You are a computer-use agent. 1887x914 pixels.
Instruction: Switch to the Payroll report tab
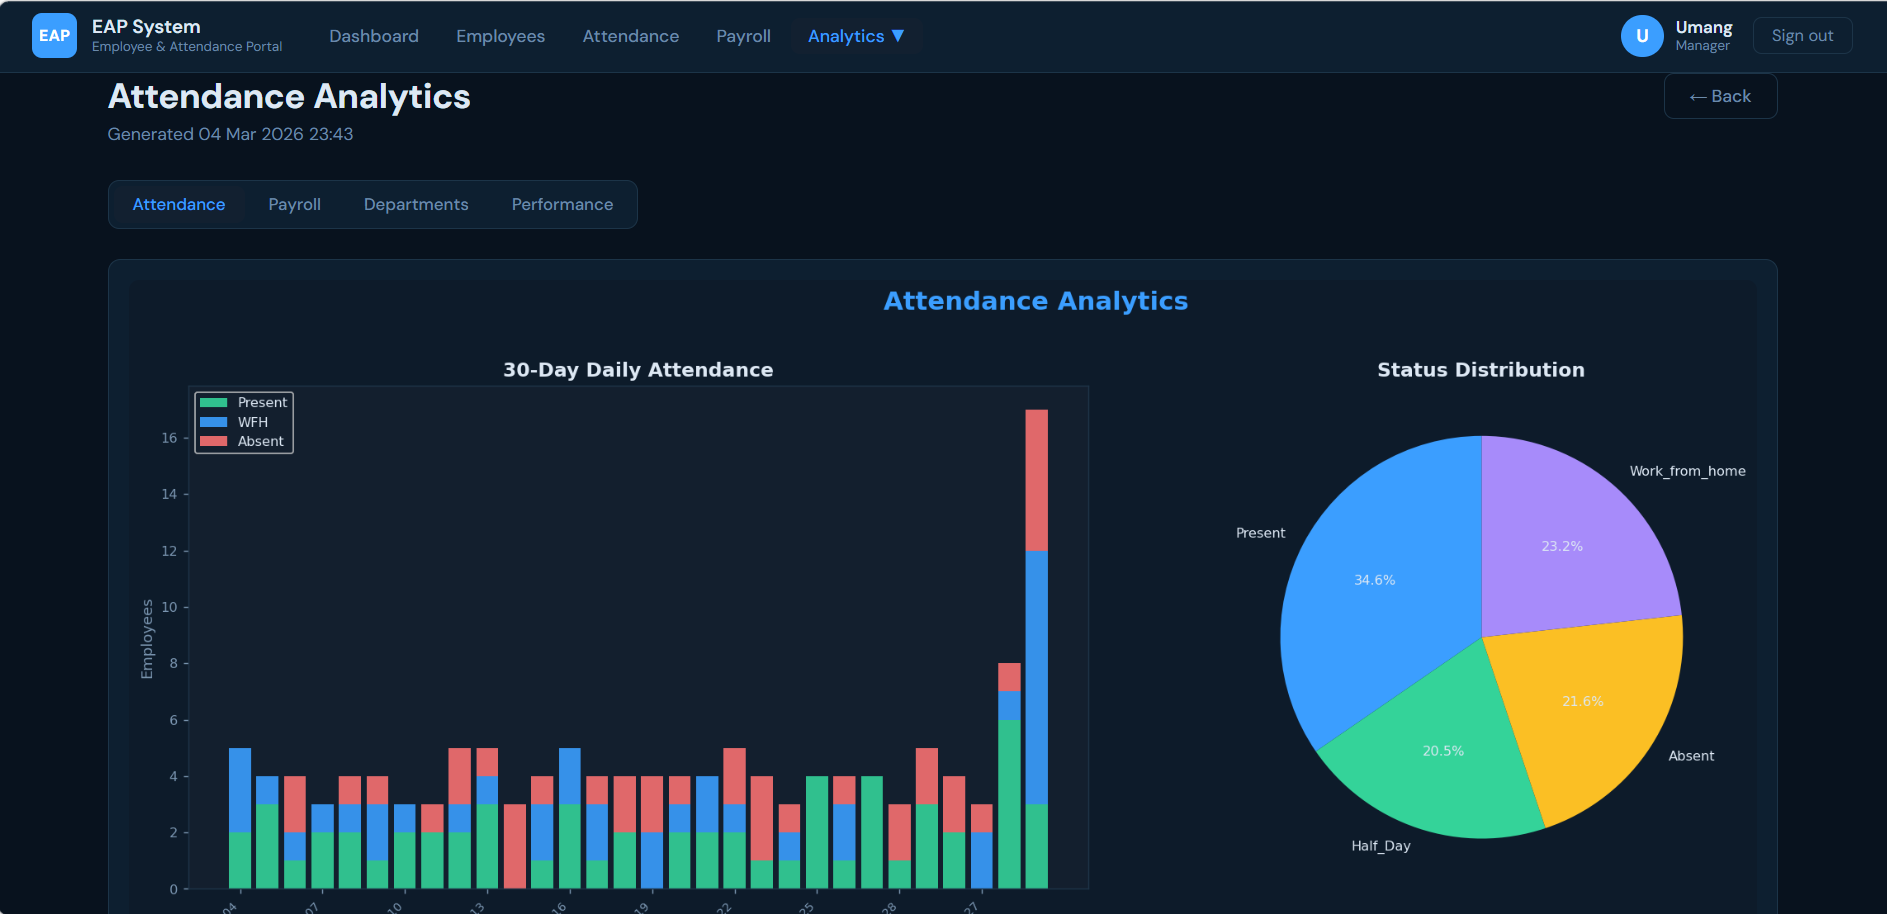click(294, 204)
